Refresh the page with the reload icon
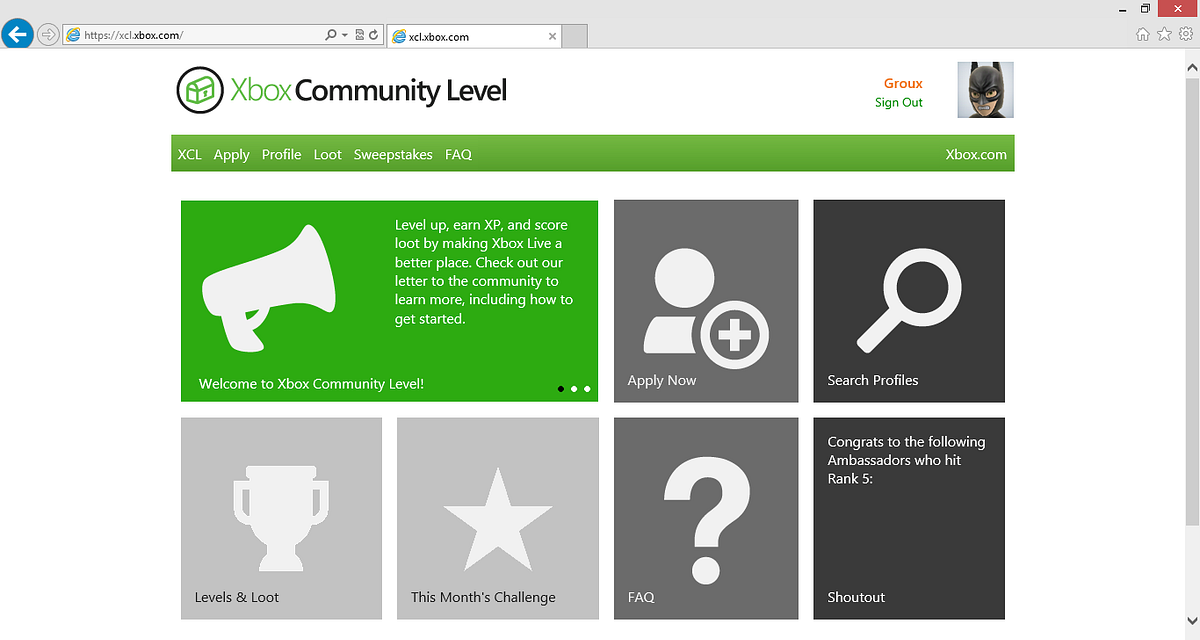Screen dimensions: 1200x640 tap(373, 35)
